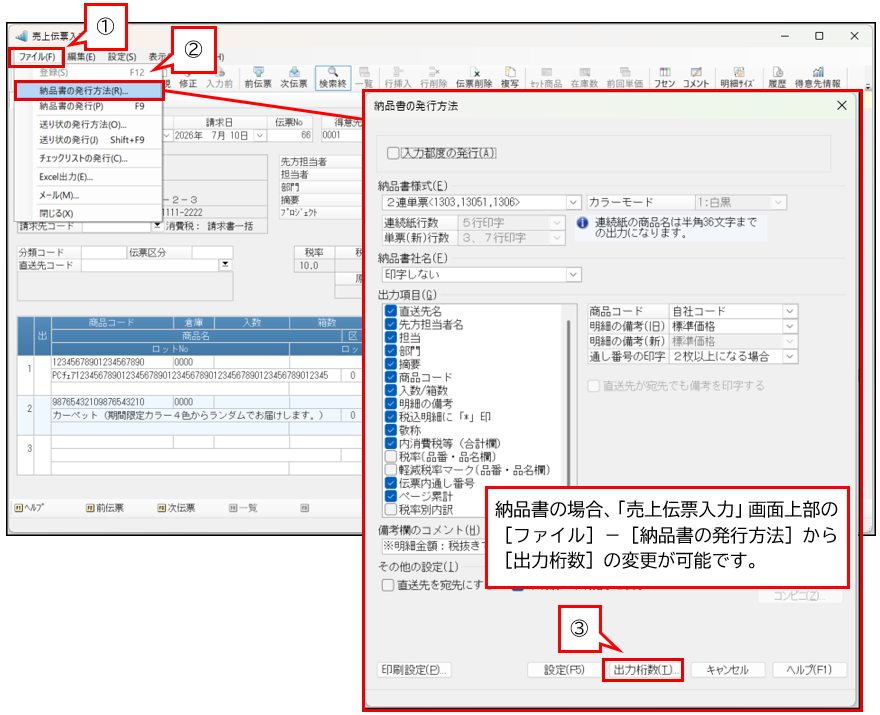Open the ファイル menu
Image resolution: width=880 pixels, height=715 pixels.
[x=37, y=57]
